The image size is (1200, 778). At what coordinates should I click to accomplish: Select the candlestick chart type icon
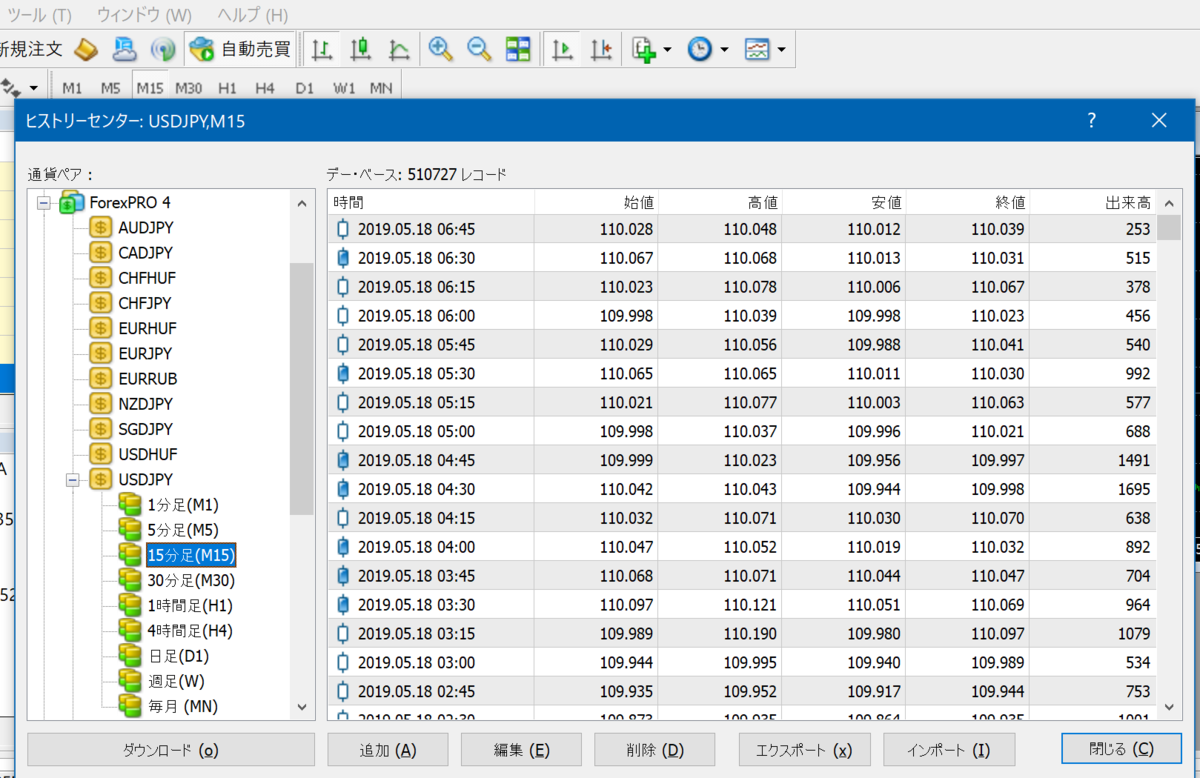pos(360,49)
